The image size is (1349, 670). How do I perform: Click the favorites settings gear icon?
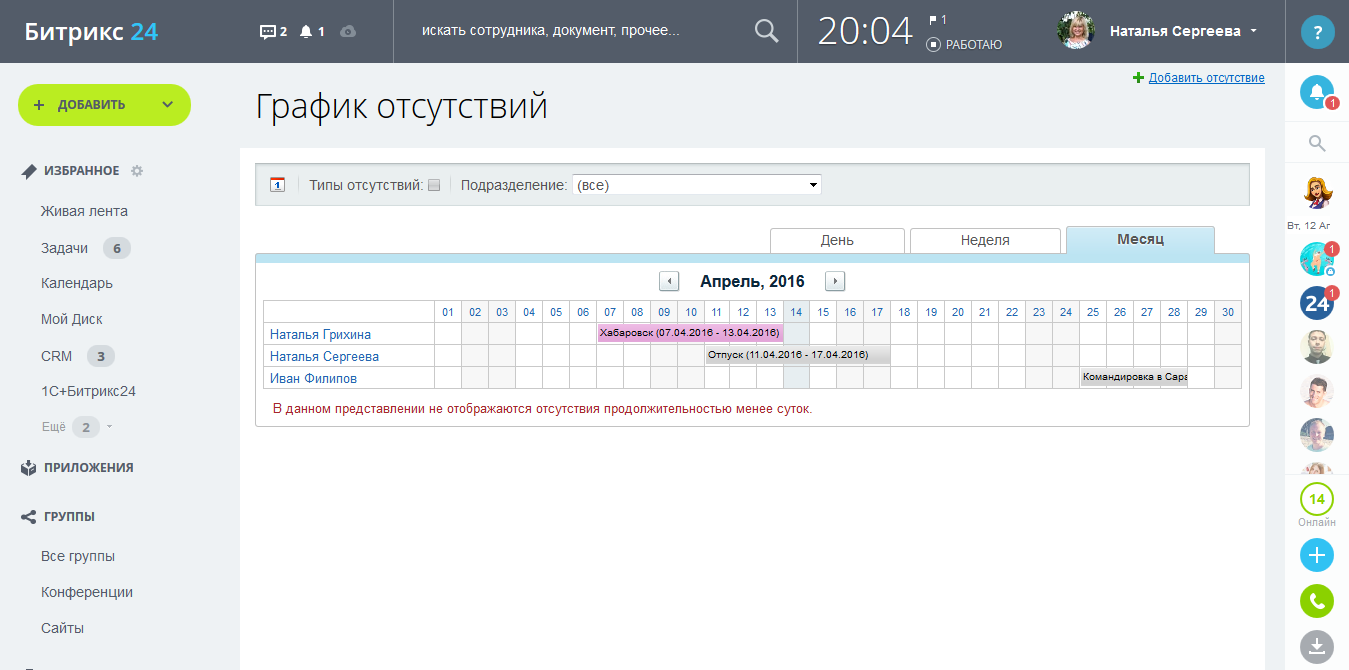(x=137, y=171)
